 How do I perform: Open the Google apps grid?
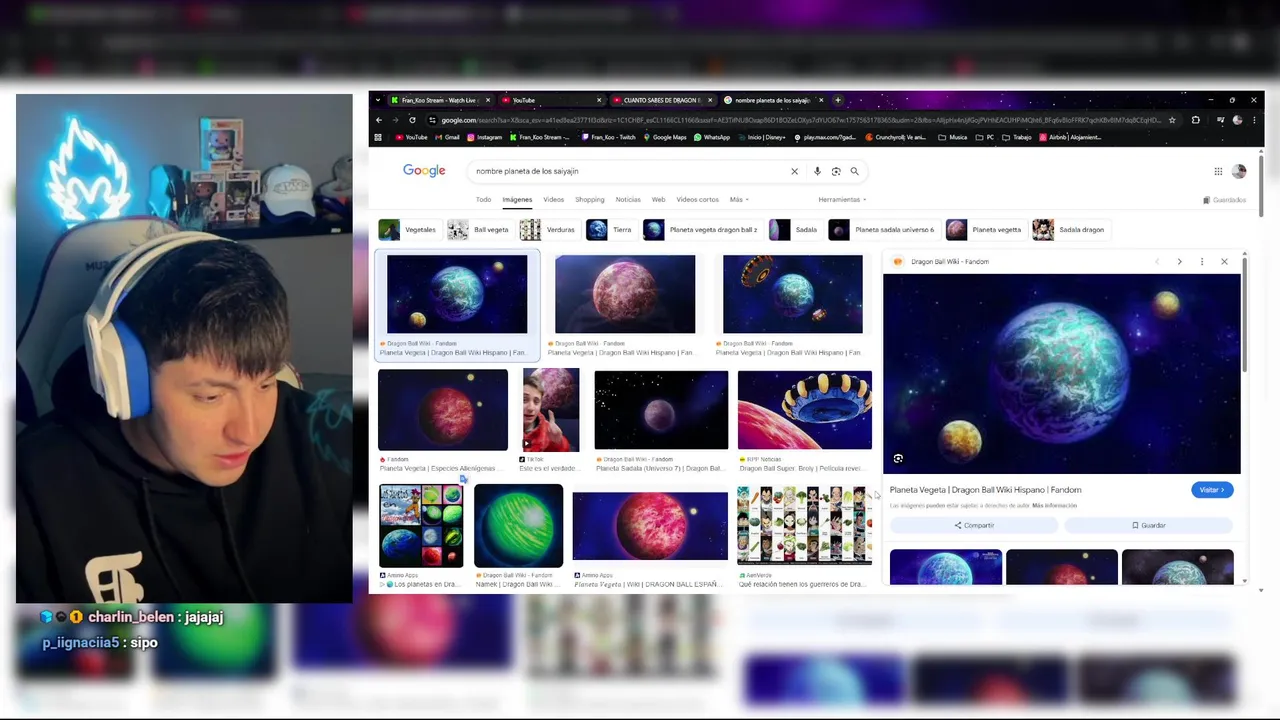point(1218,171)
